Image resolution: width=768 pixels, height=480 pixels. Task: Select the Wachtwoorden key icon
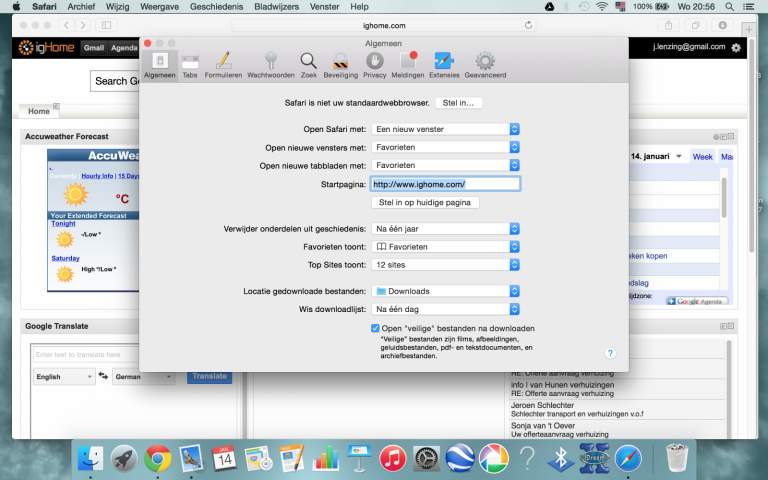270,65
